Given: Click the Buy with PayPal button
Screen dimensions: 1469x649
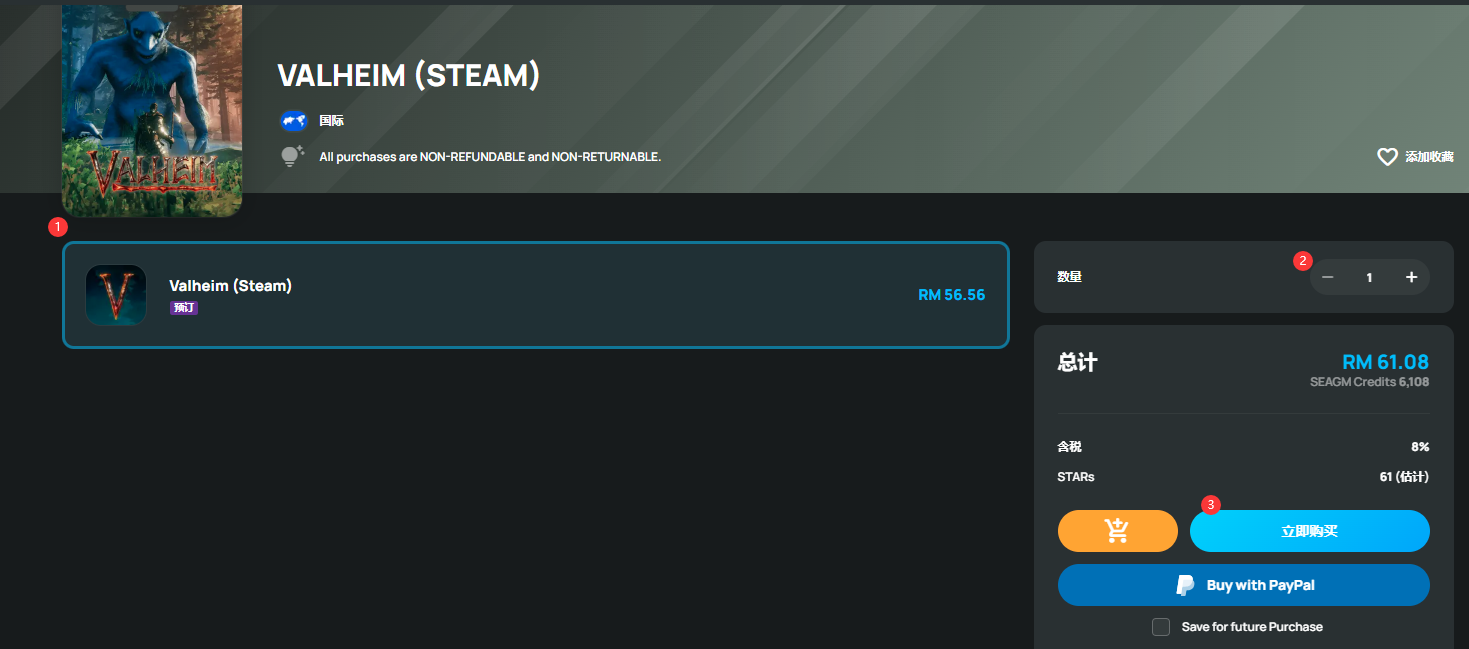Looking at the screenshot, I should 1244,585.
